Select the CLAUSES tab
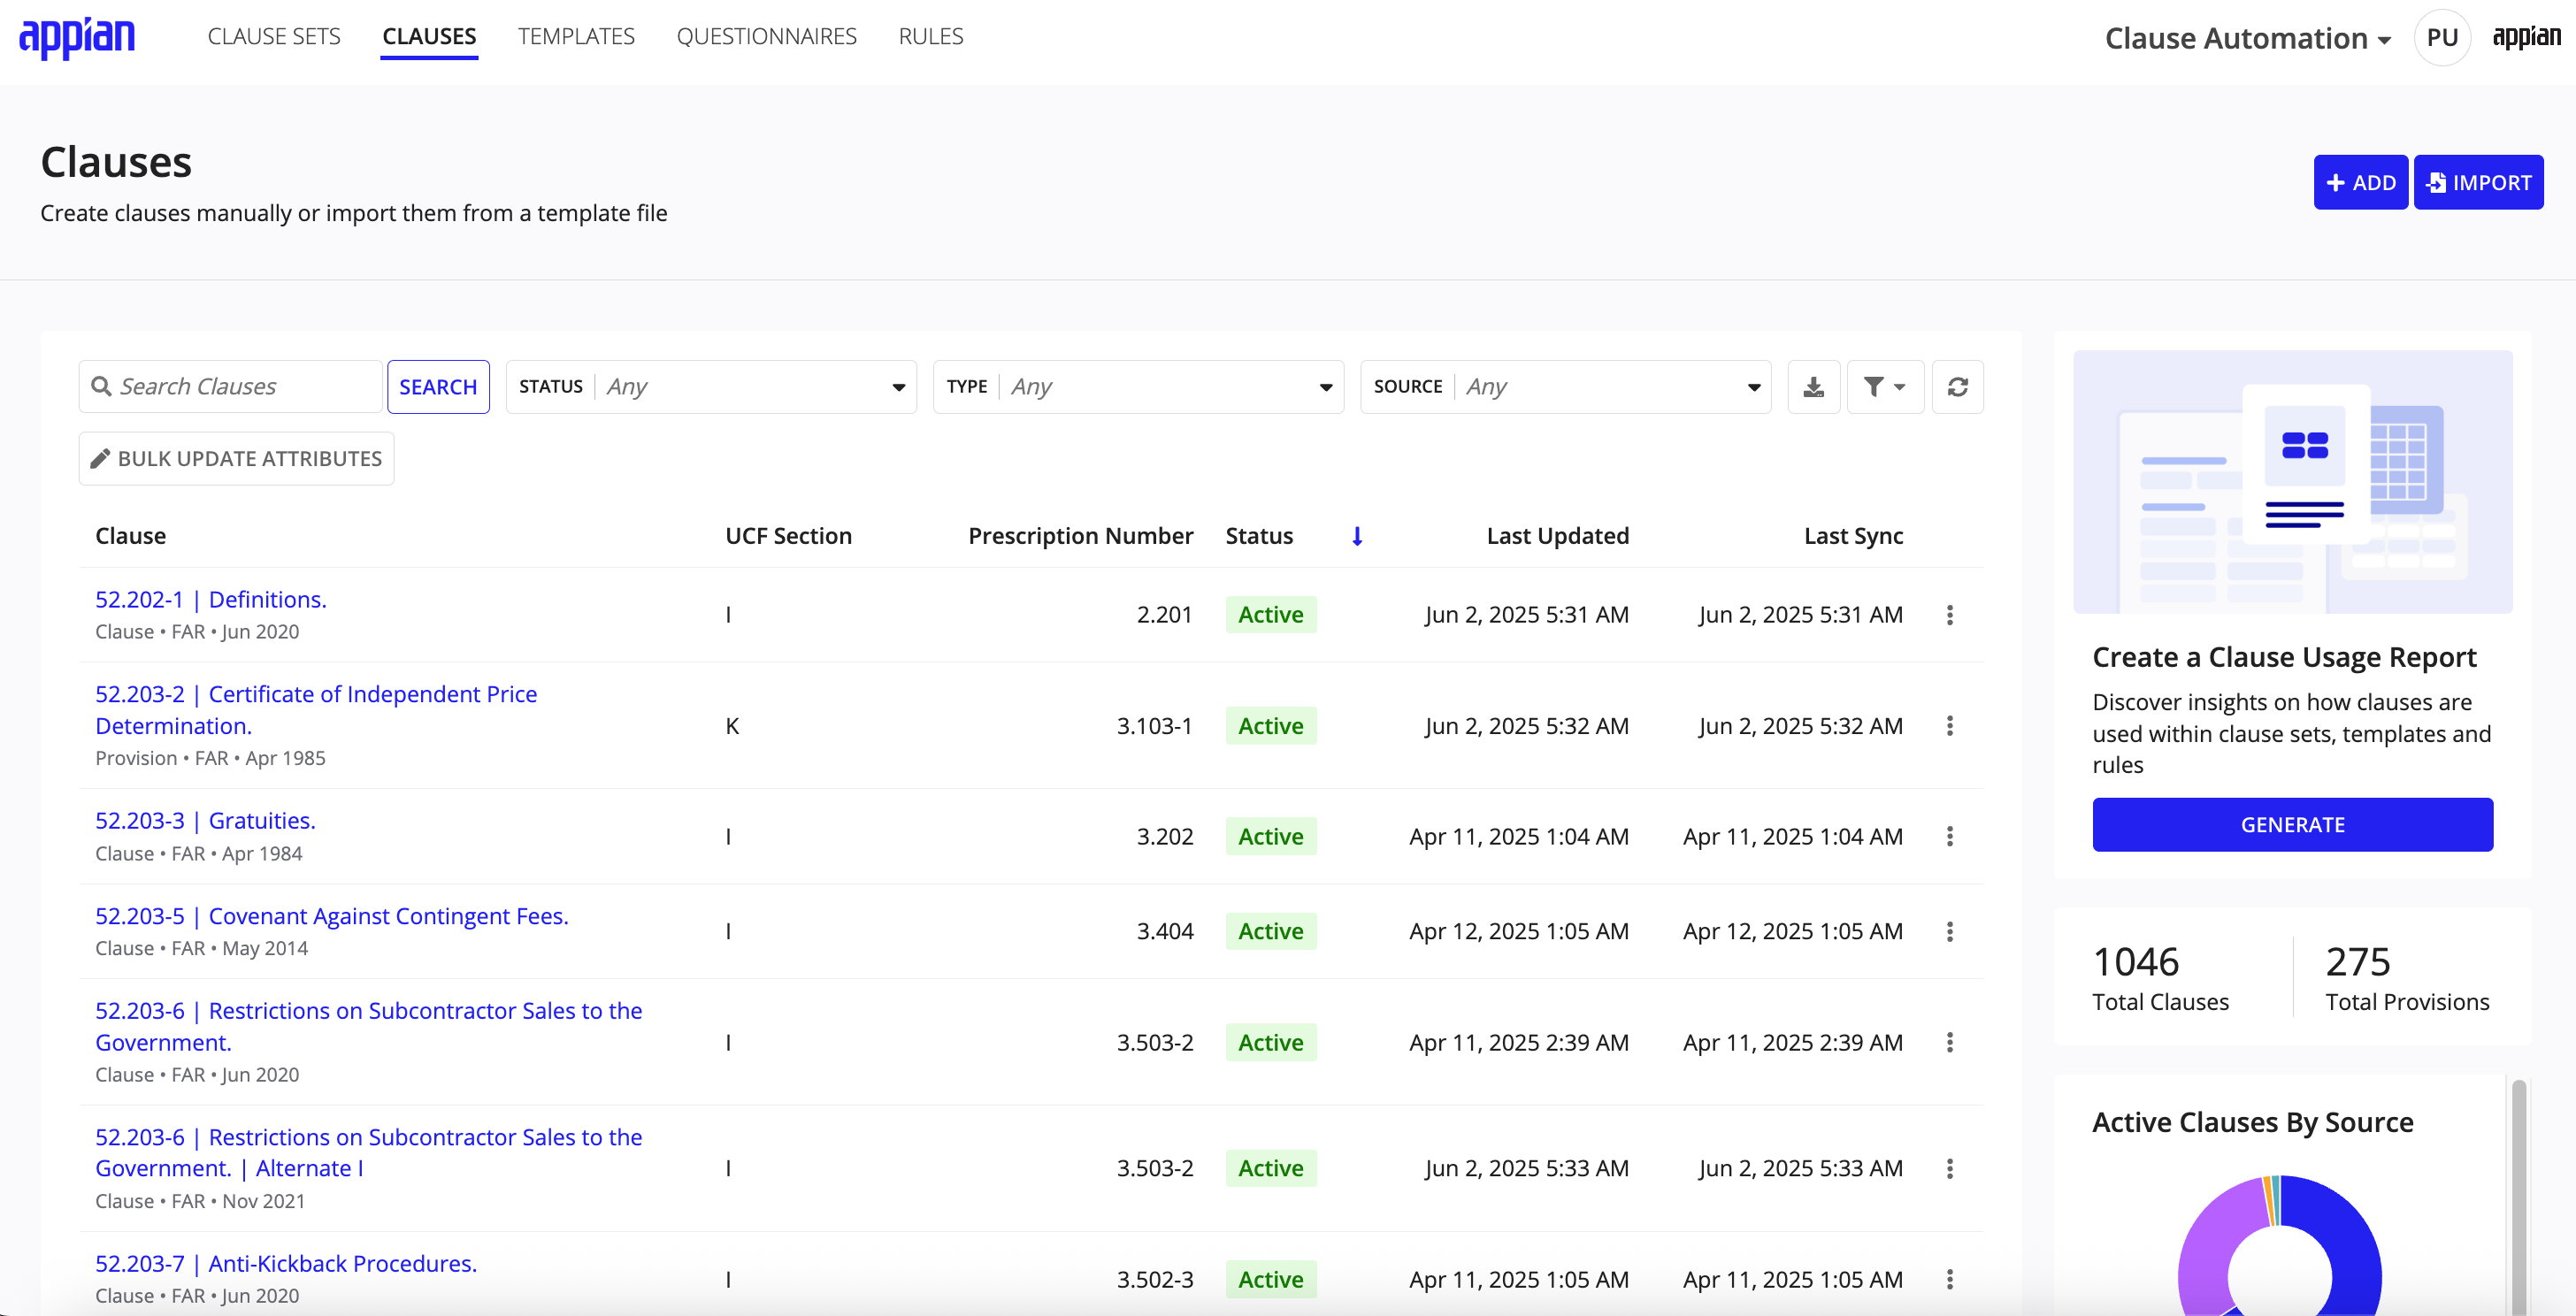 429,37
